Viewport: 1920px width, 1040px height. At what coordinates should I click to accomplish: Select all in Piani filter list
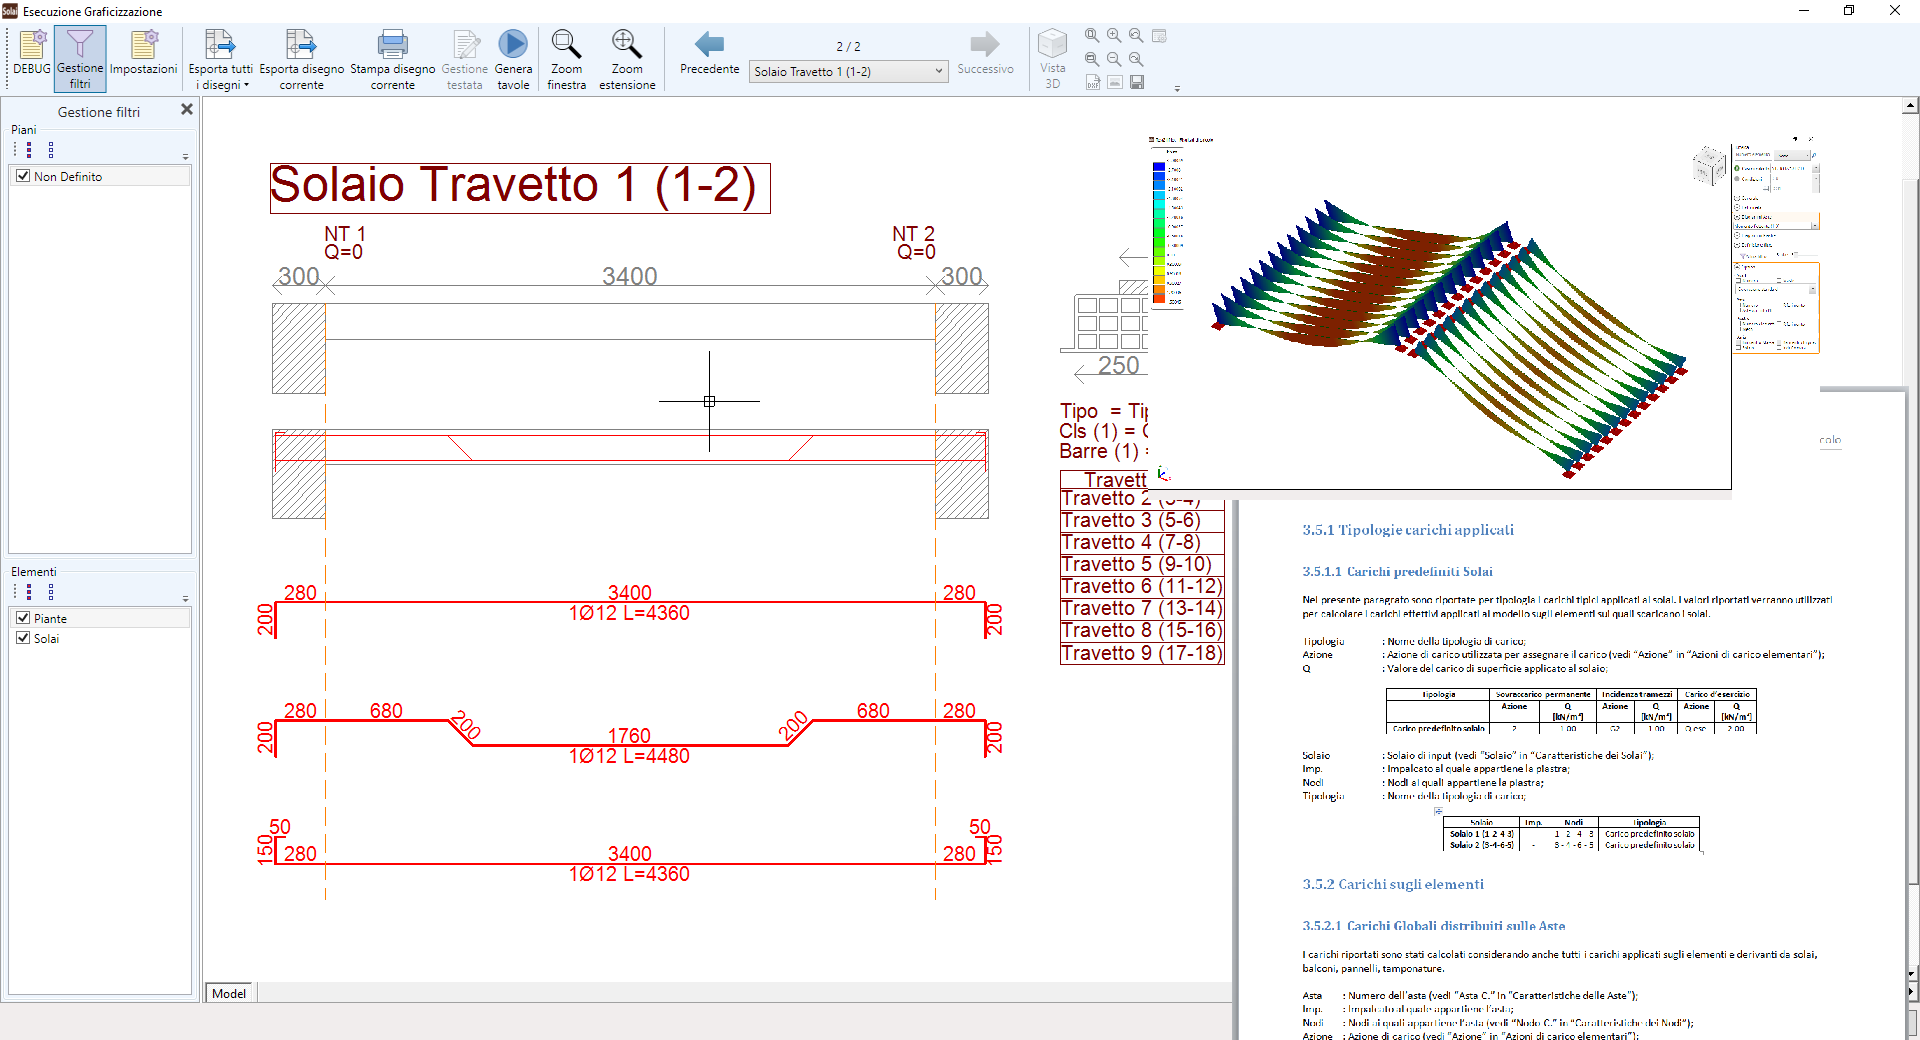[29, 149]
